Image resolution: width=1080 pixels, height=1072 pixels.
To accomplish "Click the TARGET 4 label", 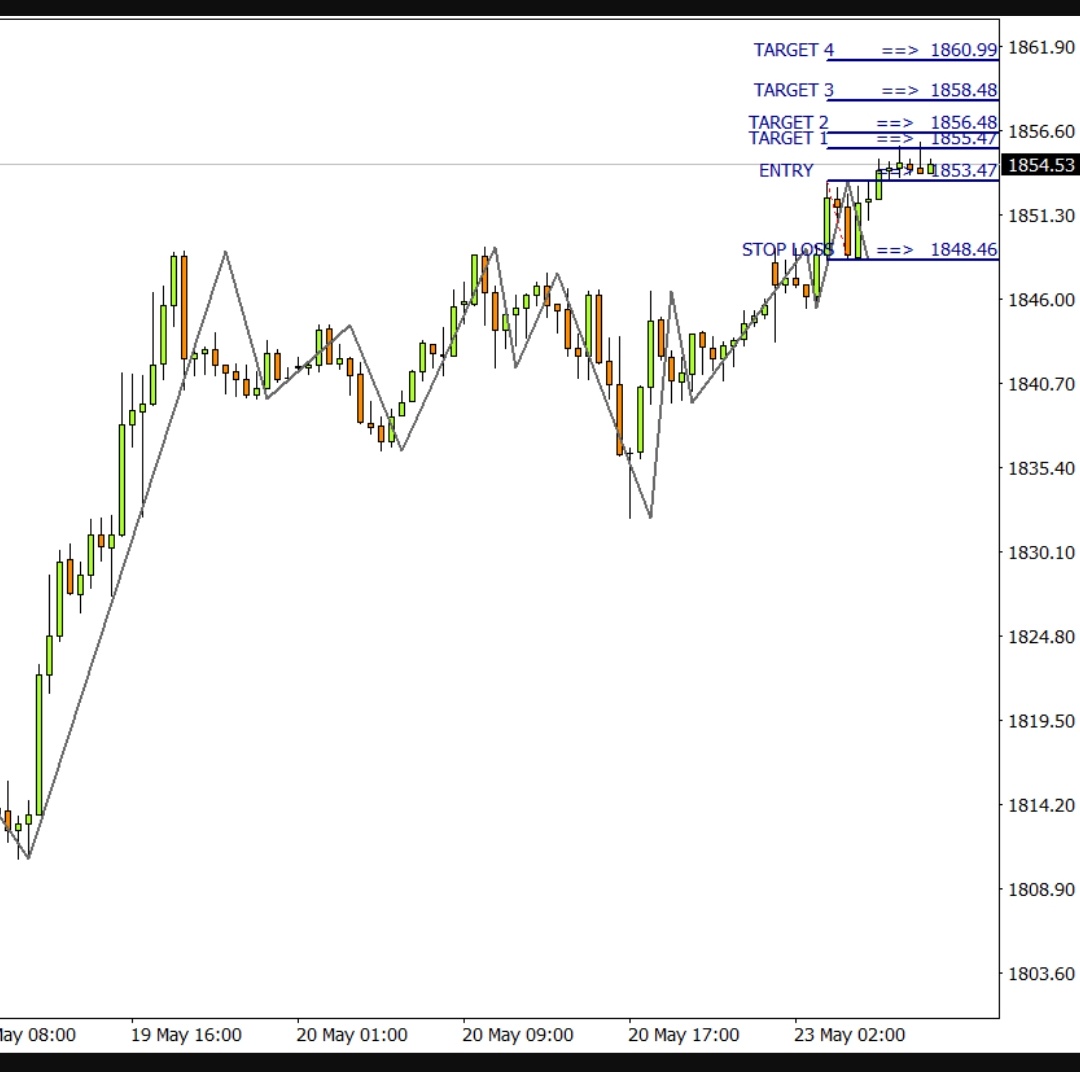I will 793,50.
